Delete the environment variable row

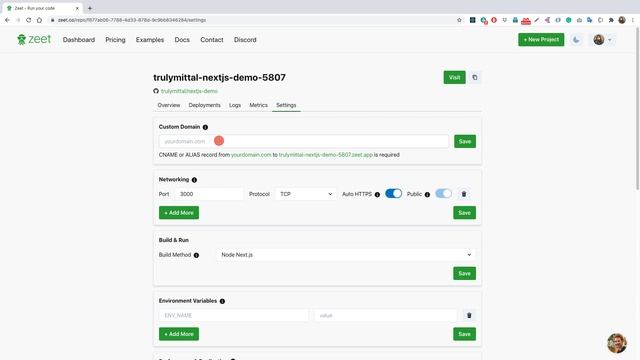469,316
